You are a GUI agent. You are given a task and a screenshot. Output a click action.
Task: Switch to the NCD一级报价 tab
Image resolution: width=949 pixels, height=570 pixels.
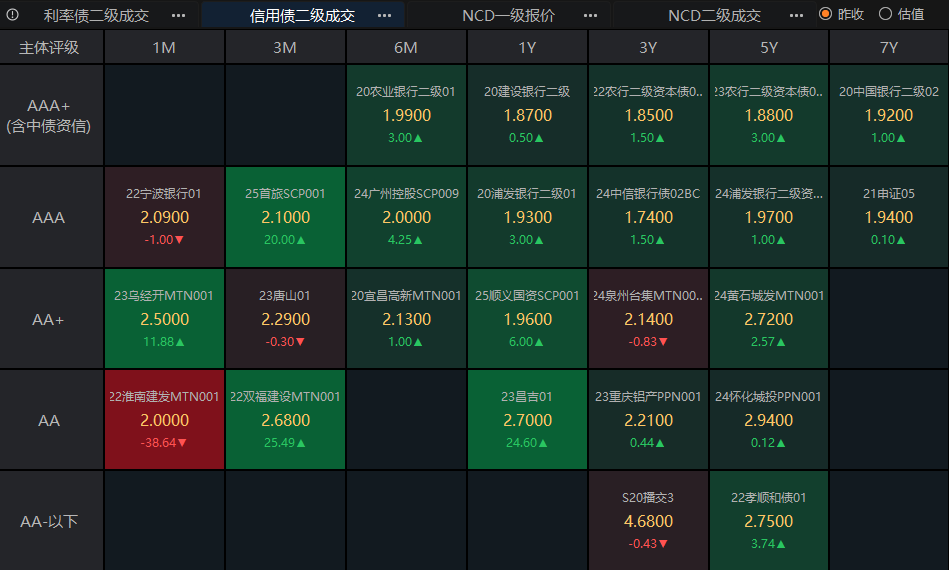point(508,16)
